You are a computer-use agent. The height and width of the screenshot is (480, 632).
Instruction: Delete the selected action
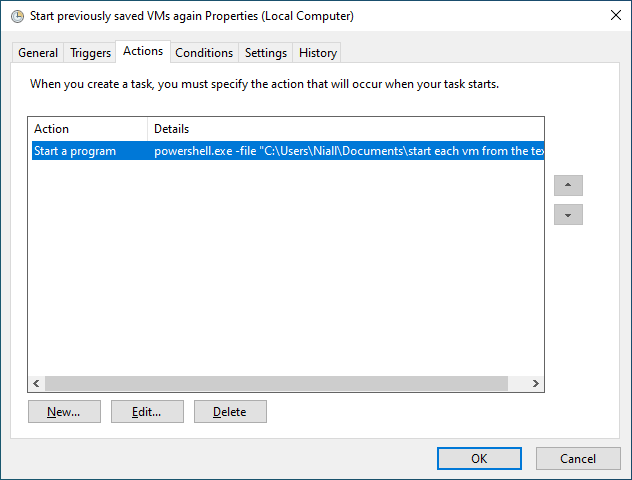[230, 411]
